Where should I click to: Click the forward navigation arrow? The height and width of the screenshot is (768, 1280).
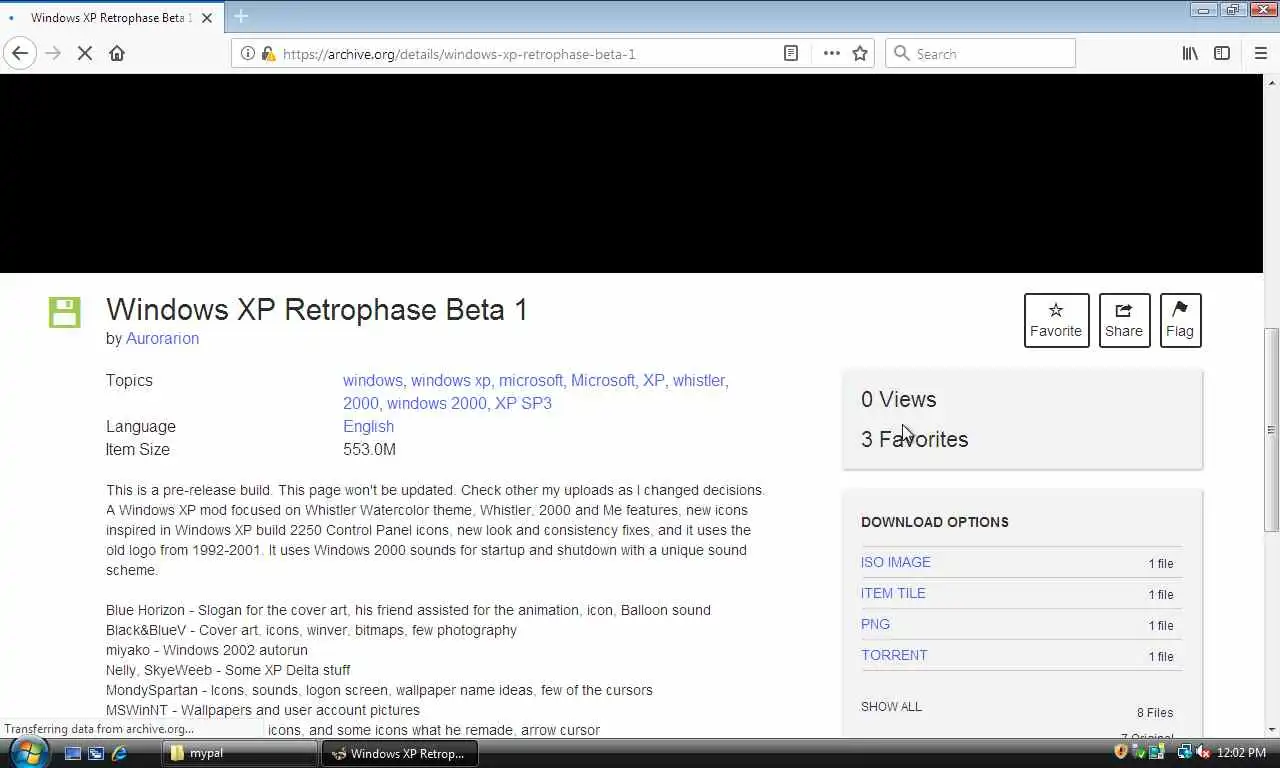53,53
